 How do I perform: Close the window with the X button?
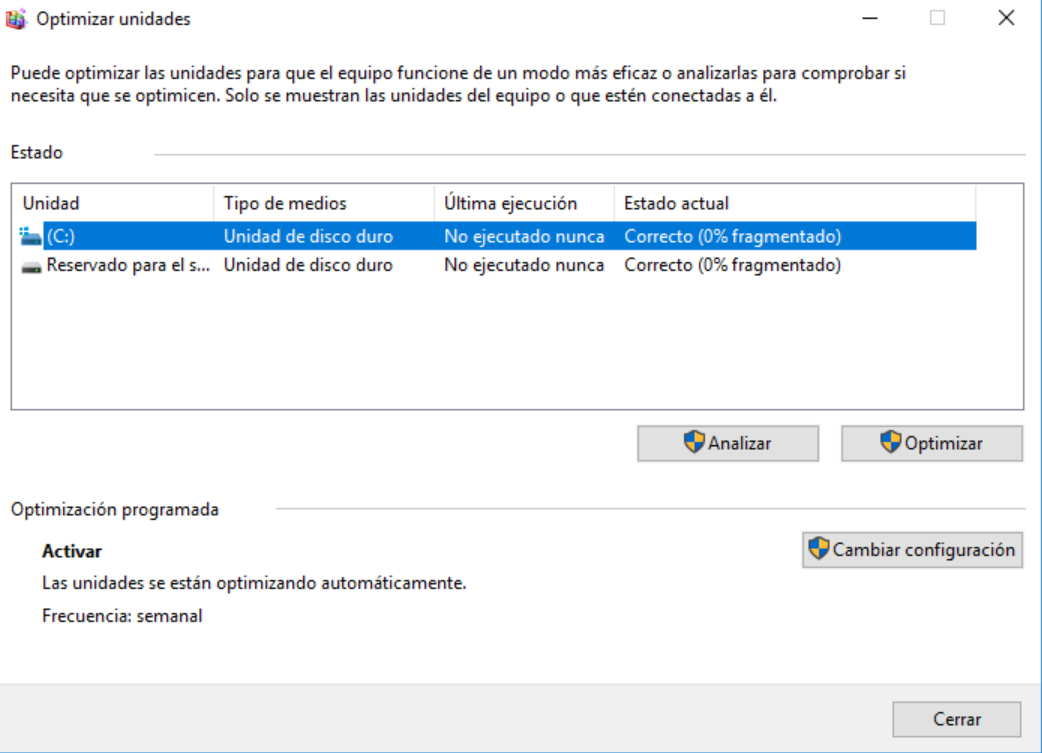(x=1006, y=19)
